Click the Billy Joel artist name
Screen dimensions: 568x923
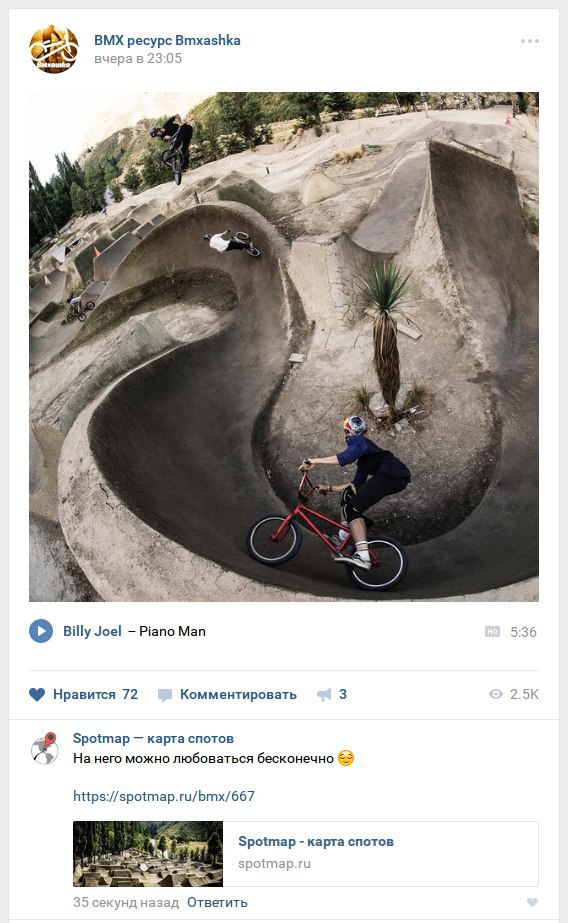(92, 631)
